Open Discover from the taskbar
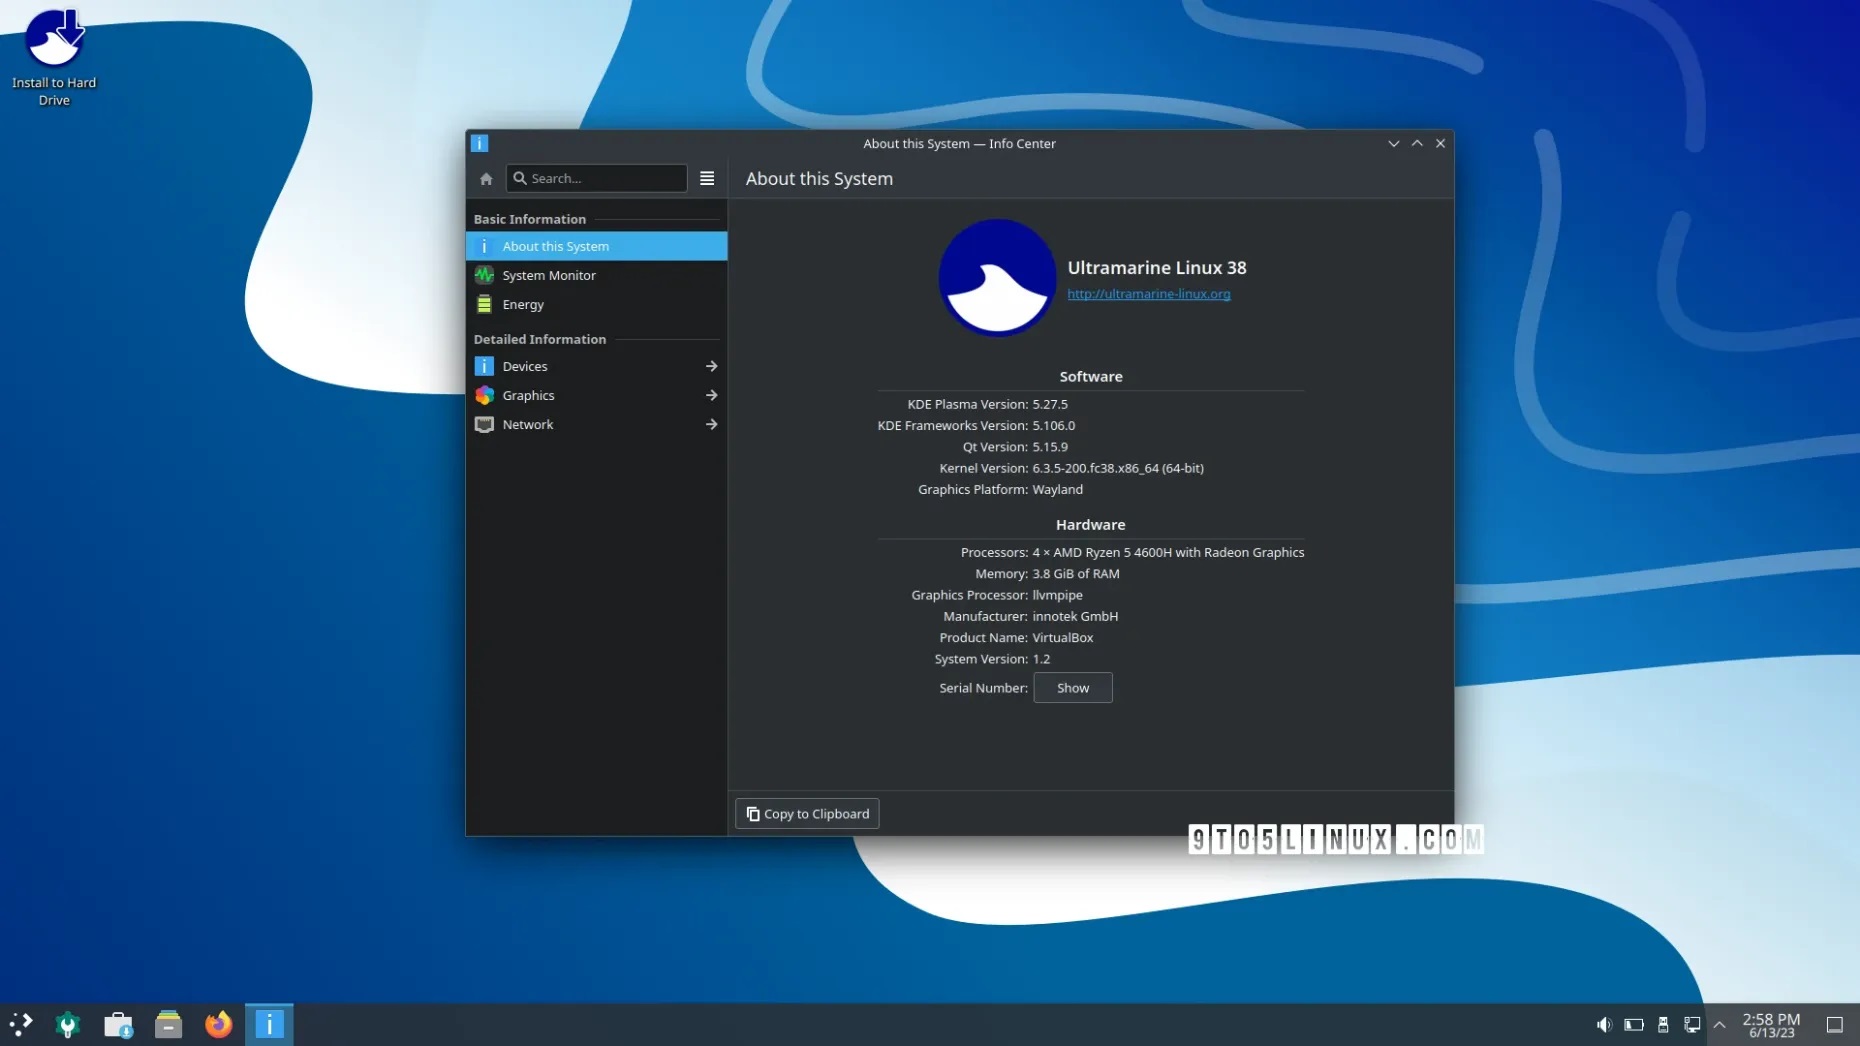Screen dimensions: 1860x1046 [x=118, y=1024]
